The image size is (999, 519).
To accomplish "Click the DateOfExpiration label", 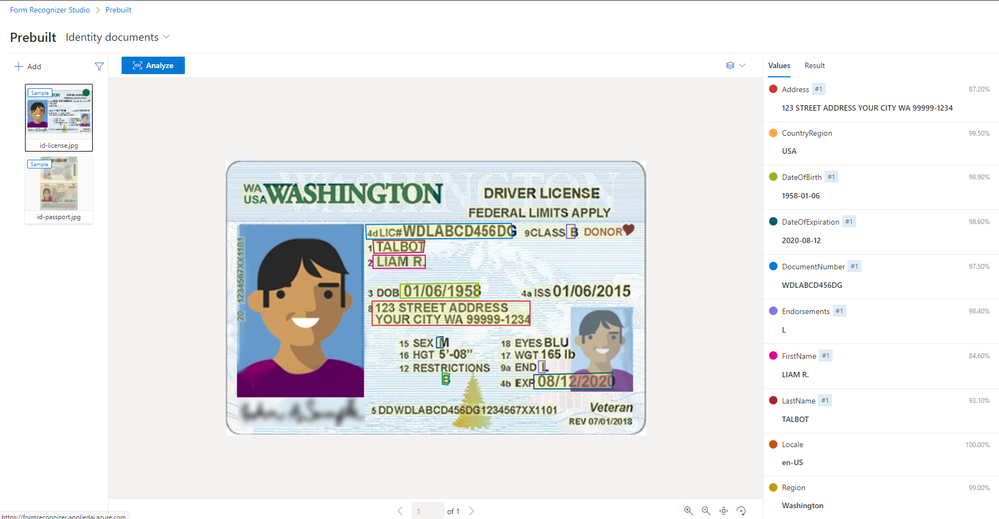I will click(810, 222).
